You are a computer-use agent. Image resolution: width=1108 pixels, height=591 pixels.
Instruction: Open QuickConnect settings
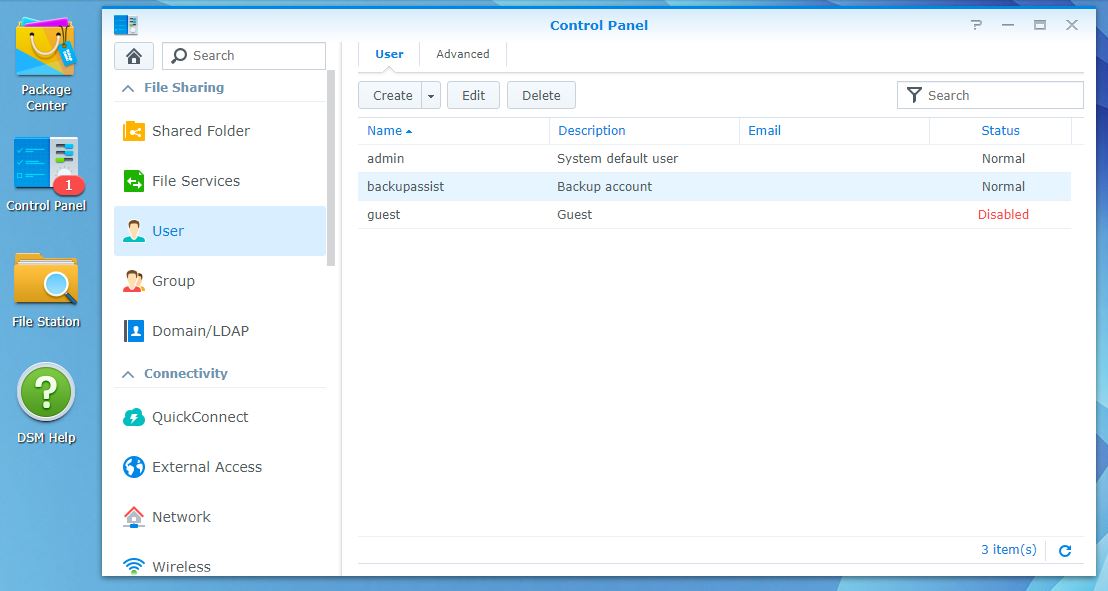coord(220,417)
